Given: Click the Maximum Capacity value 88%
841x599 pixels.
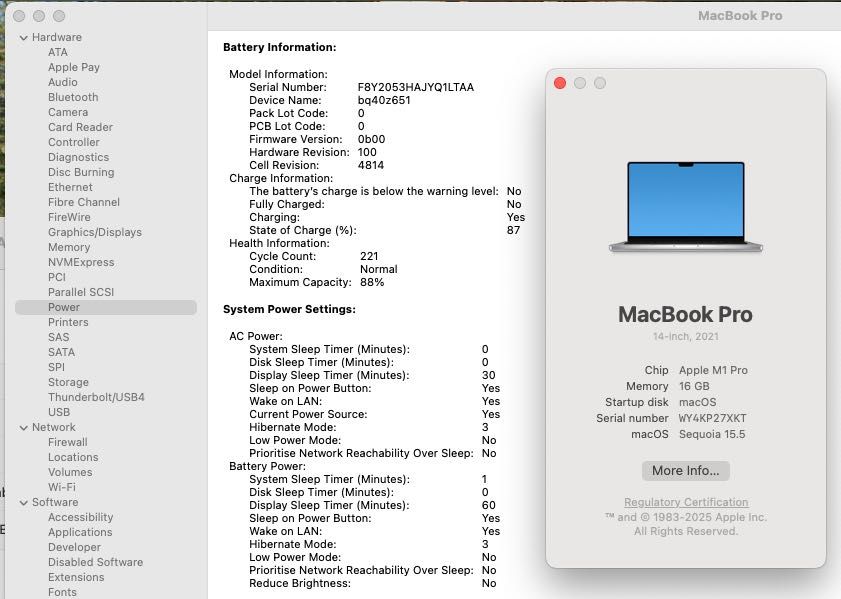Looking at the screenshot, I should tap(372, 283).
